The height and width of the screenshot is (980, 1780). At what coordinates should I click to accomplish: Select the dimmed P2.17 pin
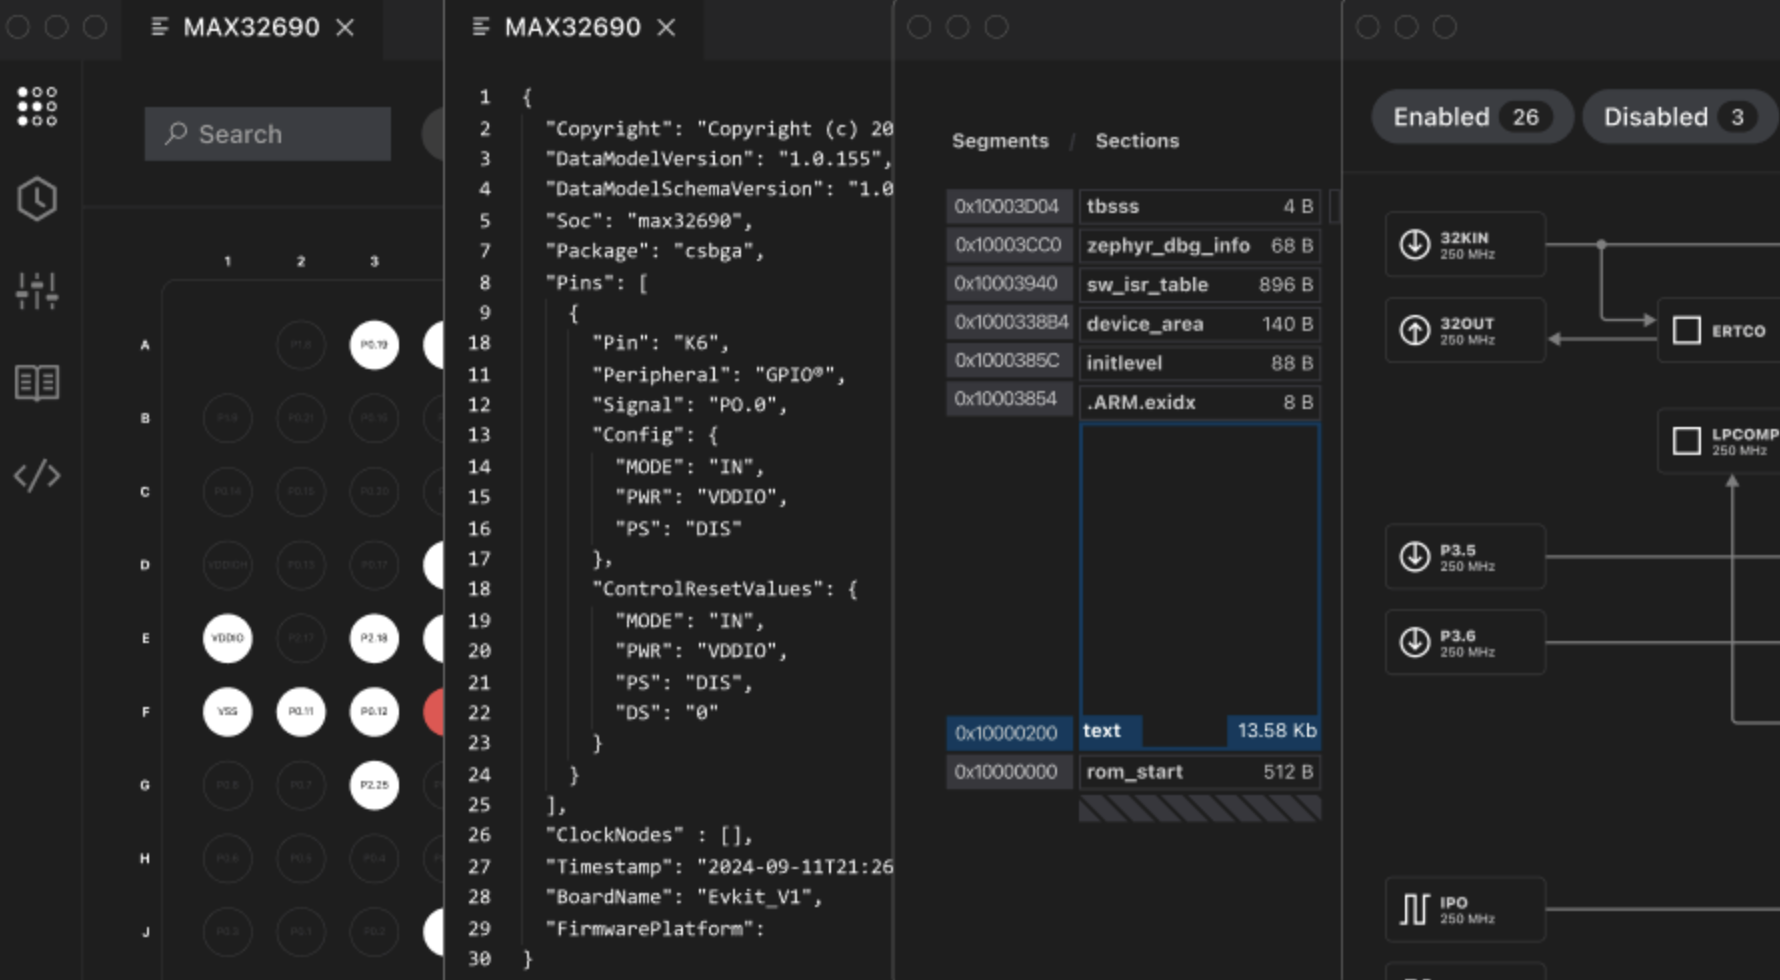(x=301, y=638)
